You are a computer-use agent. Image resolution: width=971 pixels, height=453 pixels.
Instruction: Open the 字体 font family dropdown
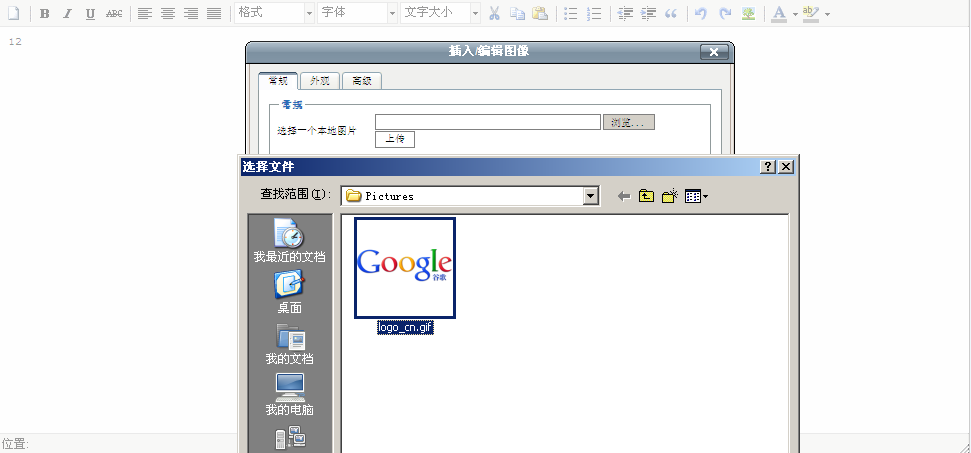tap(357, 13)
